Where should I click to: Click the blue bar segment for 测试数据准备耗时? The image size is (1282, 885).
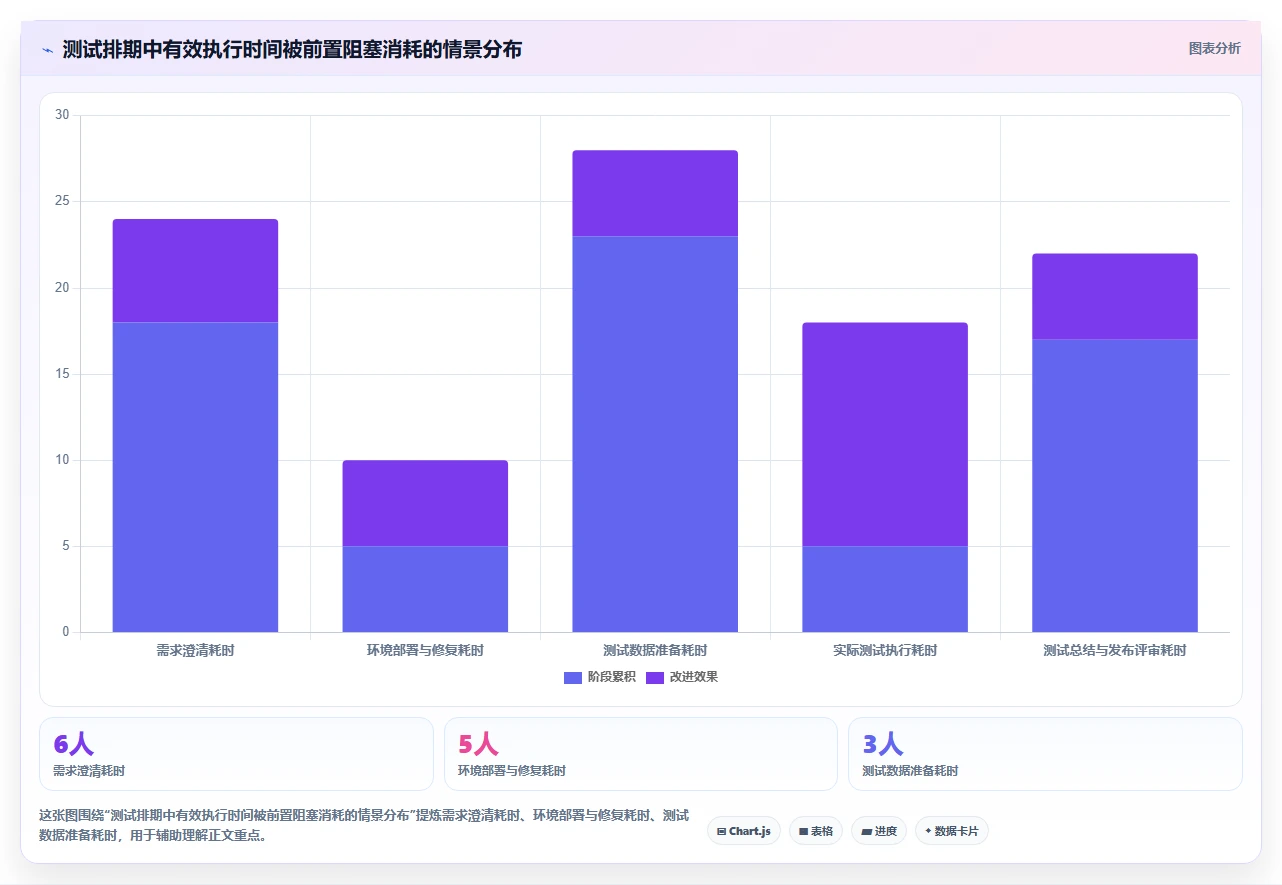click(x=655, y=434)
